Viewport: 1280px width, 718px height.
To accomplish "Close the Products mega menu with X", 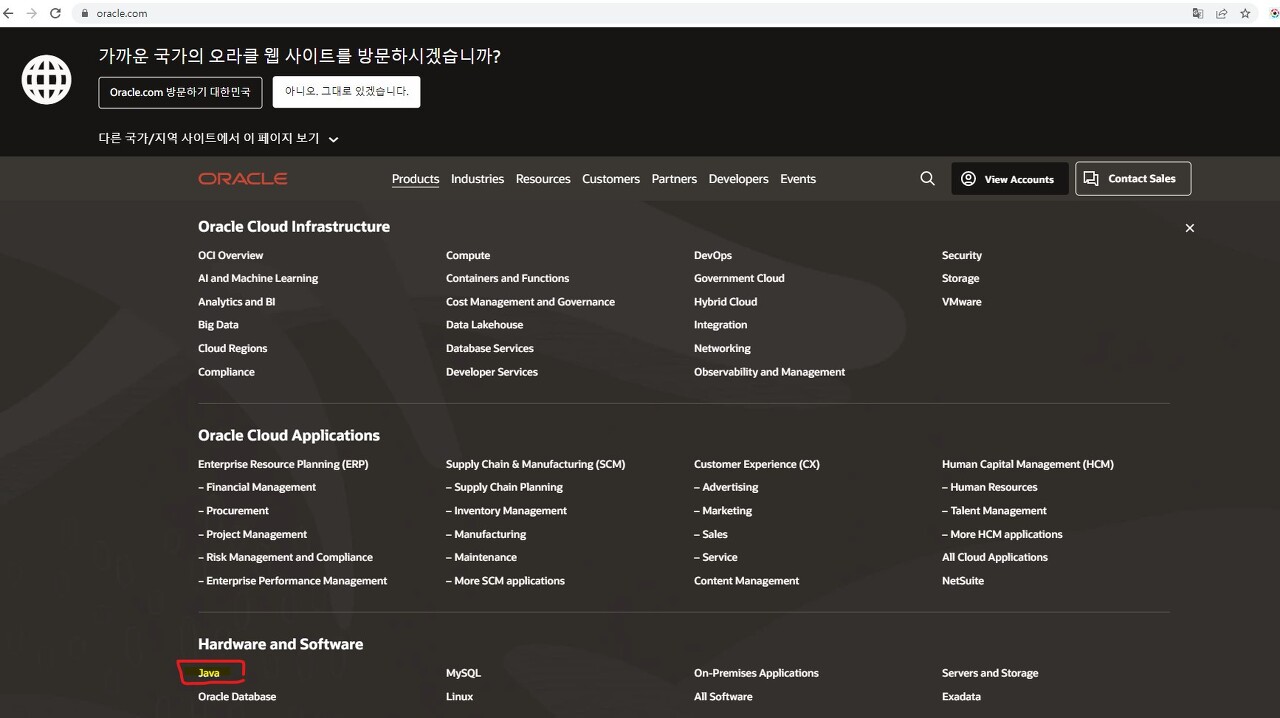I will coord(1190,228).
